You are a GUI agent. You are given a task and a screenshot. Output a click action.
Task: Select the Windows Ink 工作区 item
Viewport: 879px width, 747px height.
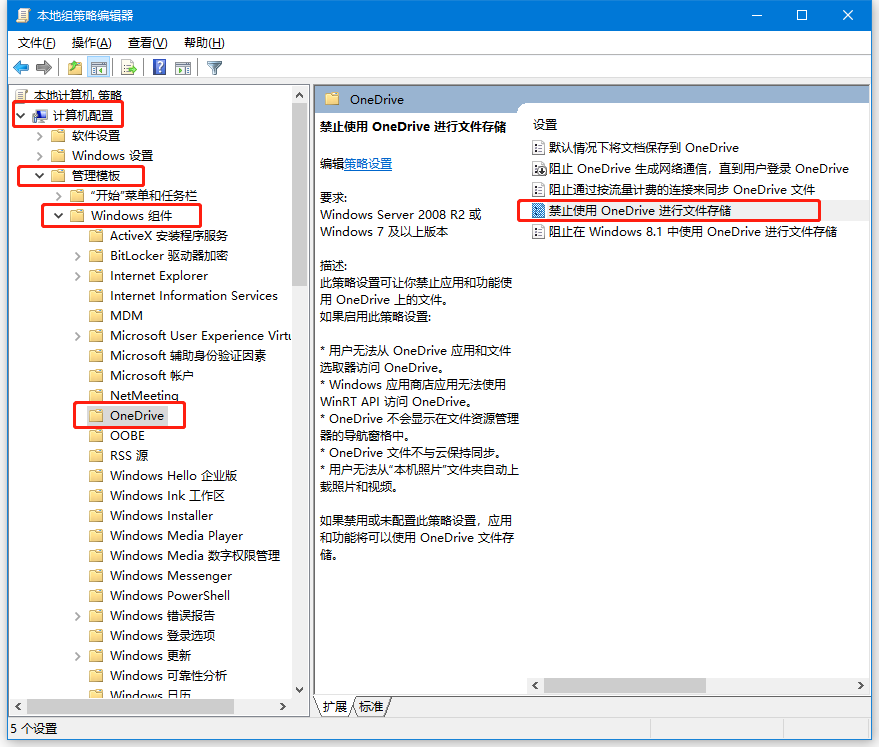coord(167,495)
